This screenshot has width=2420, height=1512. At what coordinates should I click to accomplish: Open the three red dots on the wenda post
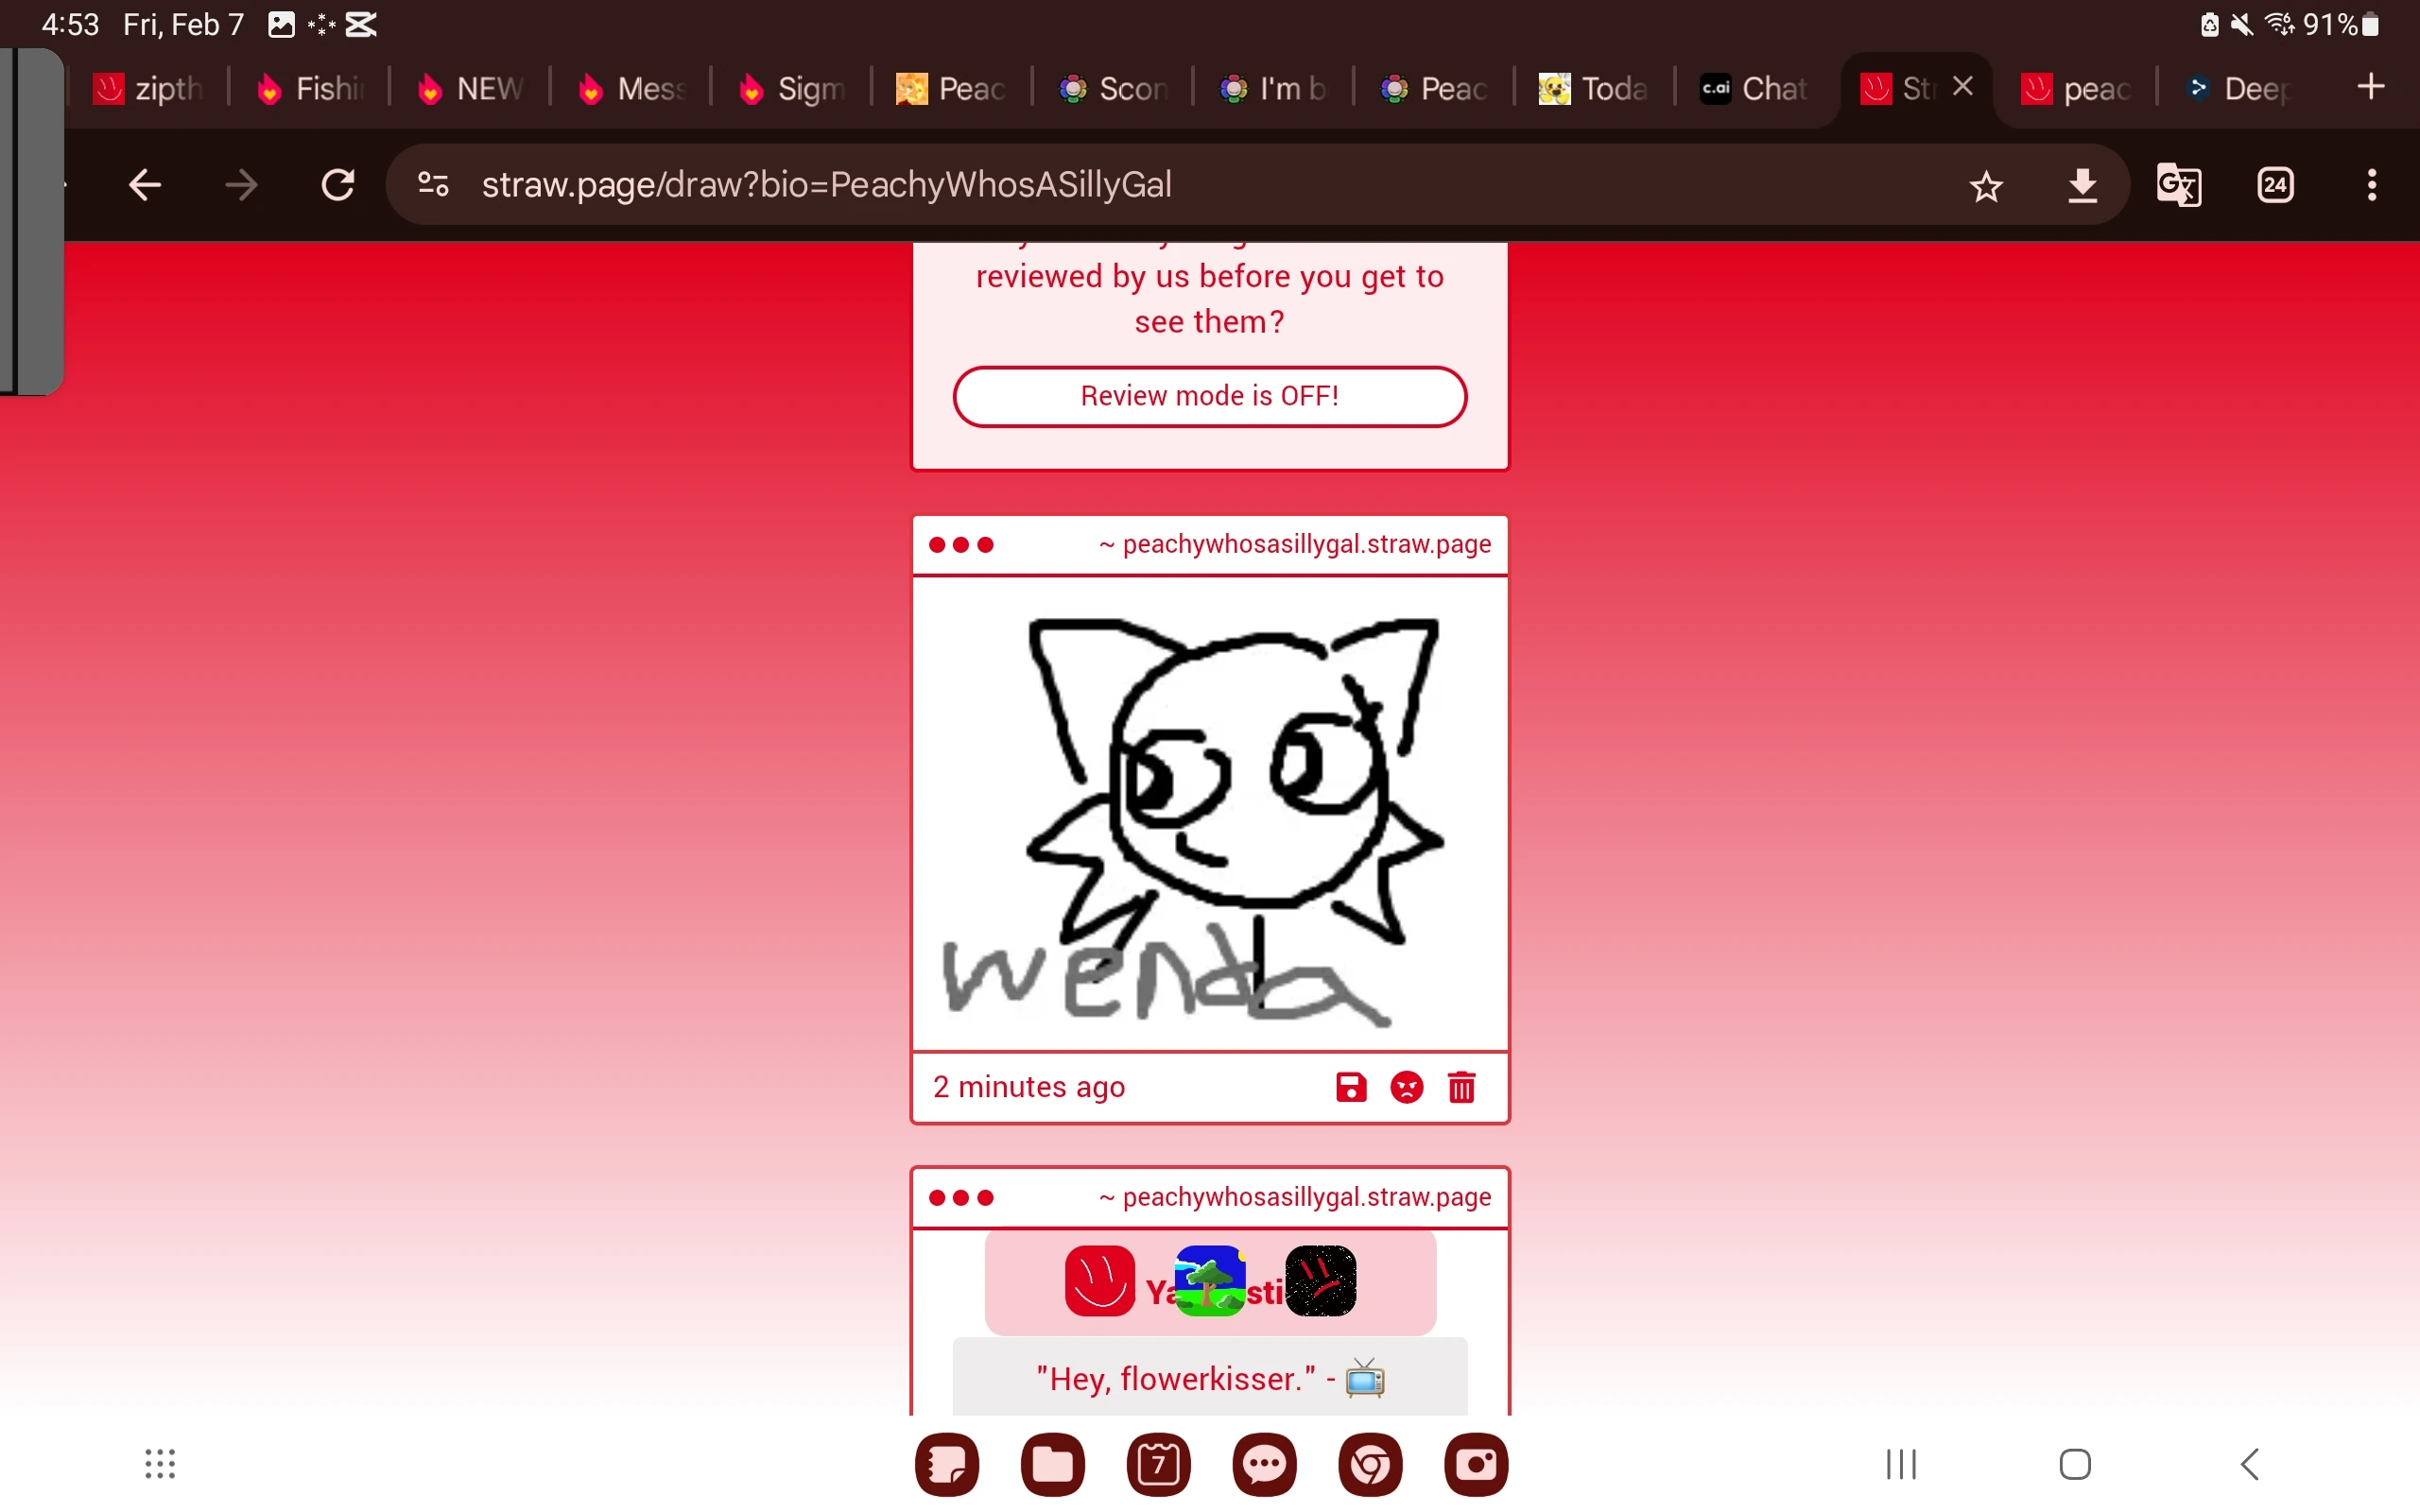click(960, 545)
